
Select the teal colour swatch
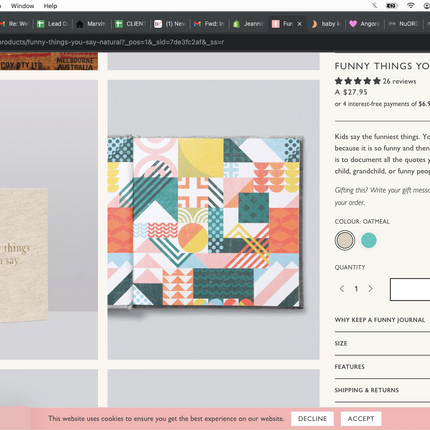pos(369,240)
